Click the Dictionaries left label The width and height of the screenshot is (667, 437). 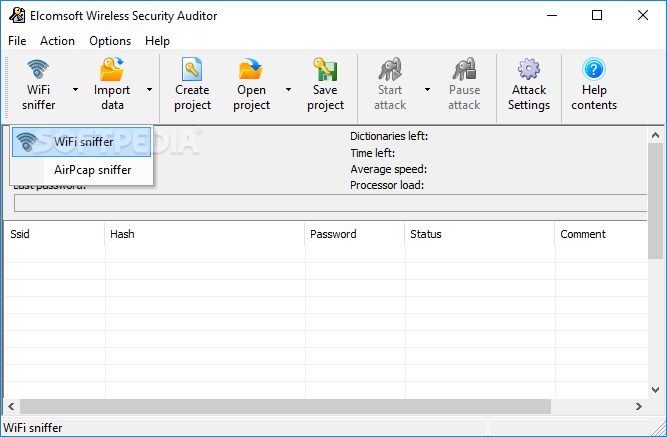pyautogui.click(x=389, y=136)
